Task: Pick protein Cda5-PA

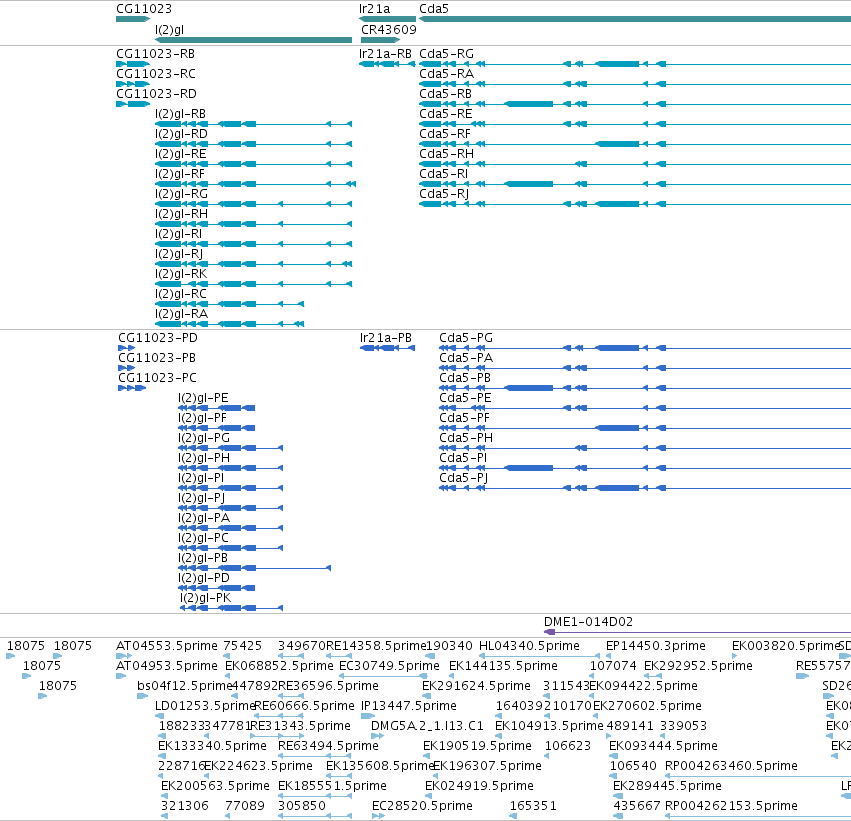Action: pyautogui.click(x=466, y=358)
